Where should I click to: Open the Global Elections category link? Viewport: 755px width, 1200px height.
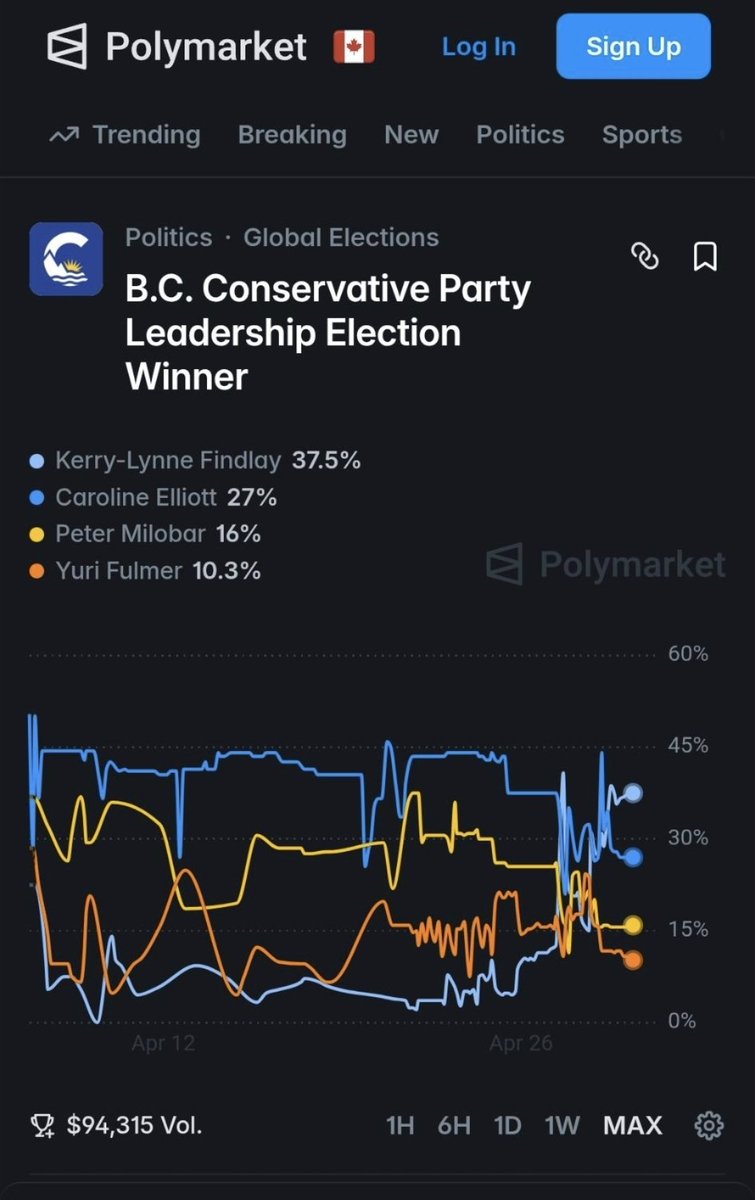(x=341, y=237)
